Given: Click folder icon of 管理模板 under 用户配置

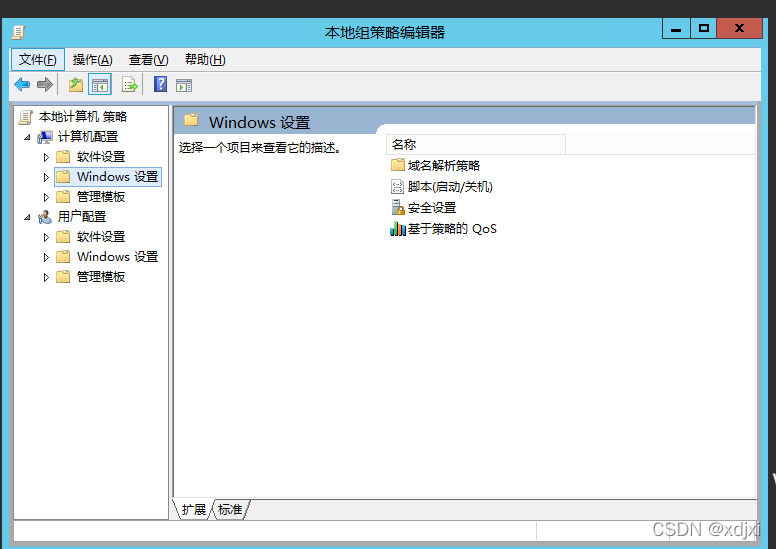Looking at the screenshot, I should [x=63, y=277].
